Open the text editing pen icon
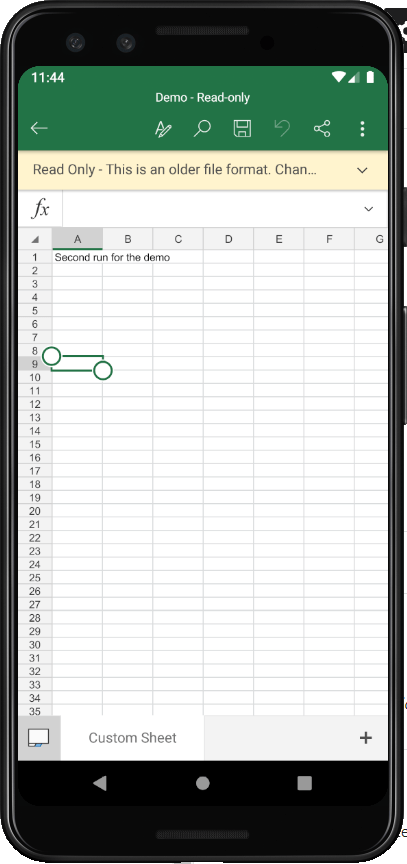Viewport: 407px width, 864px height. click(x=163, y=129)
